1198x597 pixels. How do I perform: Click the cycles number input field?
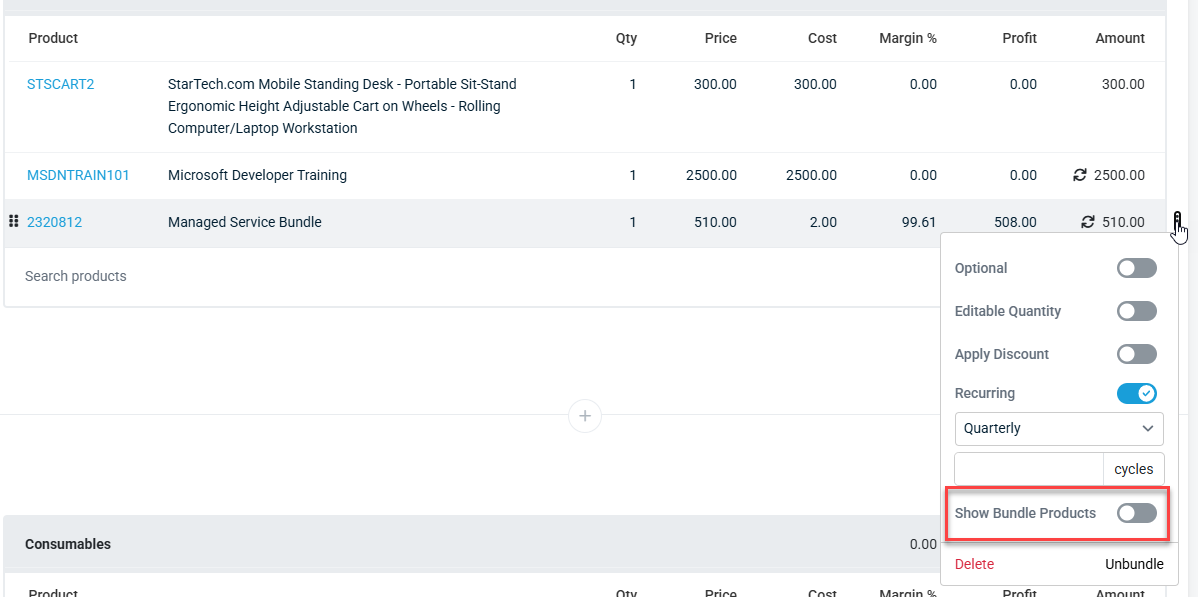point(1029,469)
